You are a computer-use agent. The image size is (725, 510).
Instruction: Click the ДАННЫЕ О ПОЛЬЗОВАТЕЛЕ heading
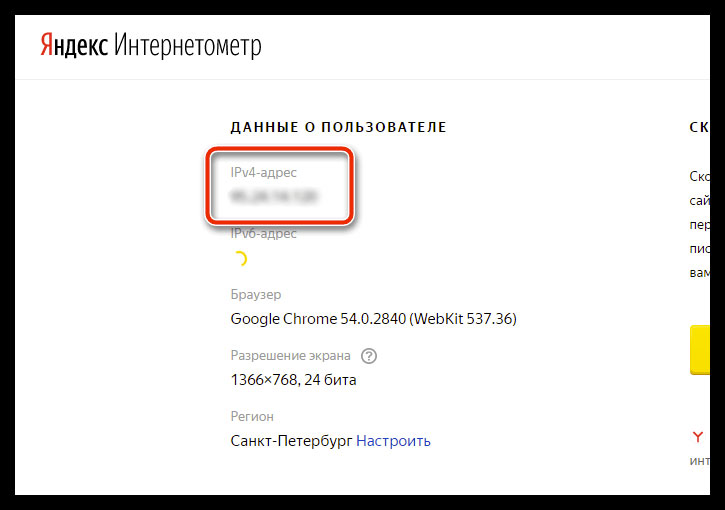pos(338,127)
